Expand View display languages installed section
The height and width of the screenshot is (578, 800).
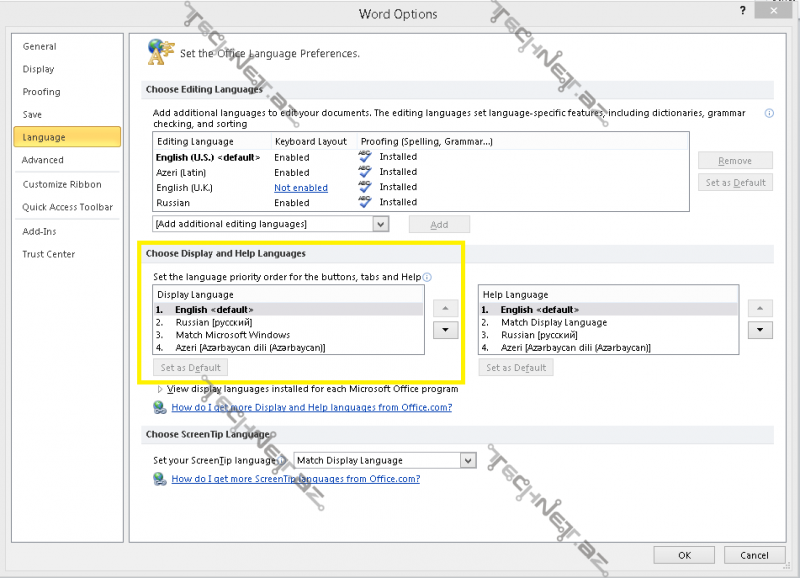(159, 389)
